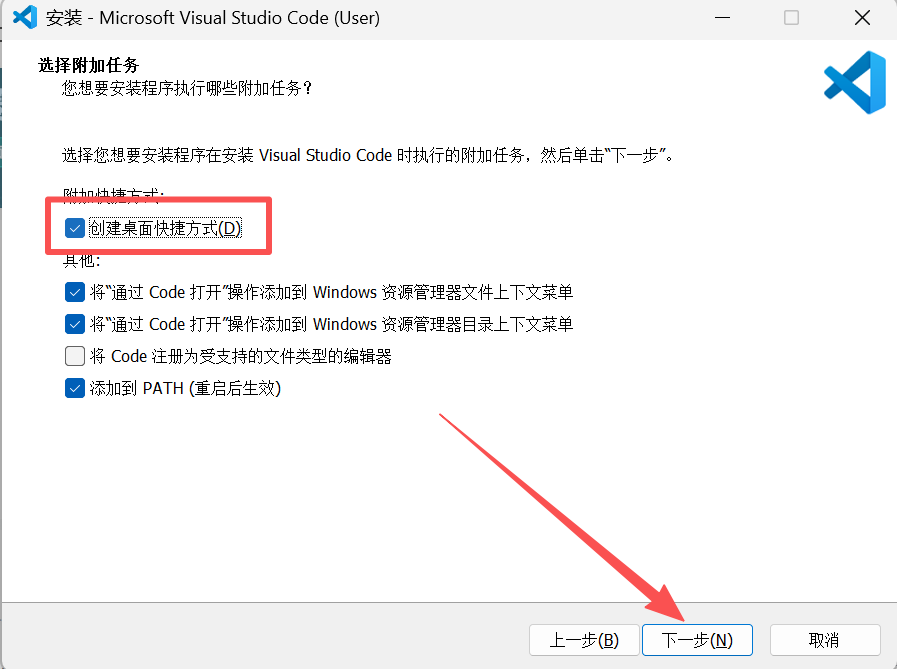Toggle the 创建桌面快捷方式(D) checkbox

pyautogui.click(x=74, y=228)
